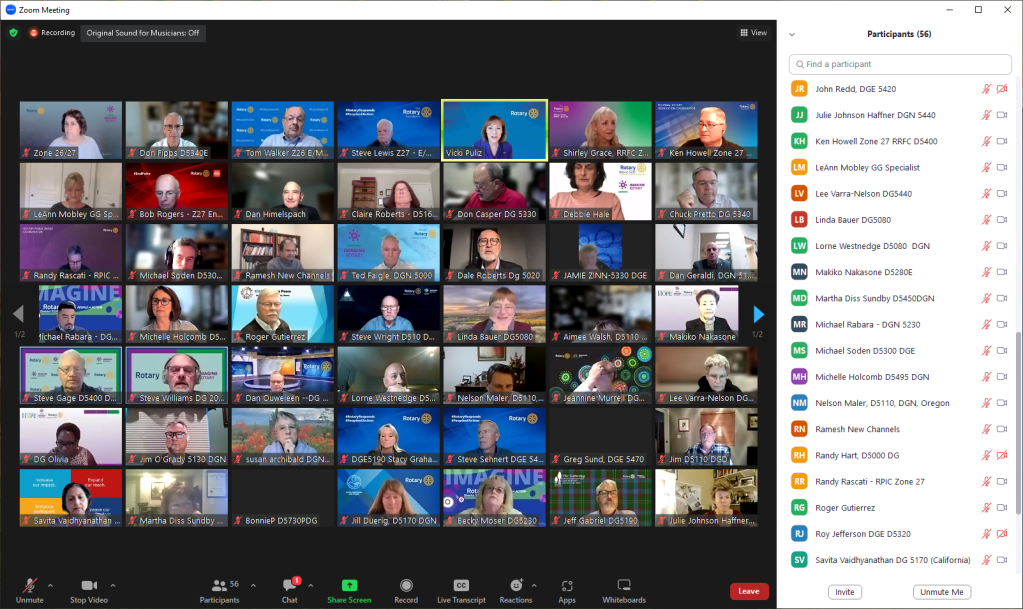Open the Chat panel
Viewport: 1023px width, 609px height.
289,585
